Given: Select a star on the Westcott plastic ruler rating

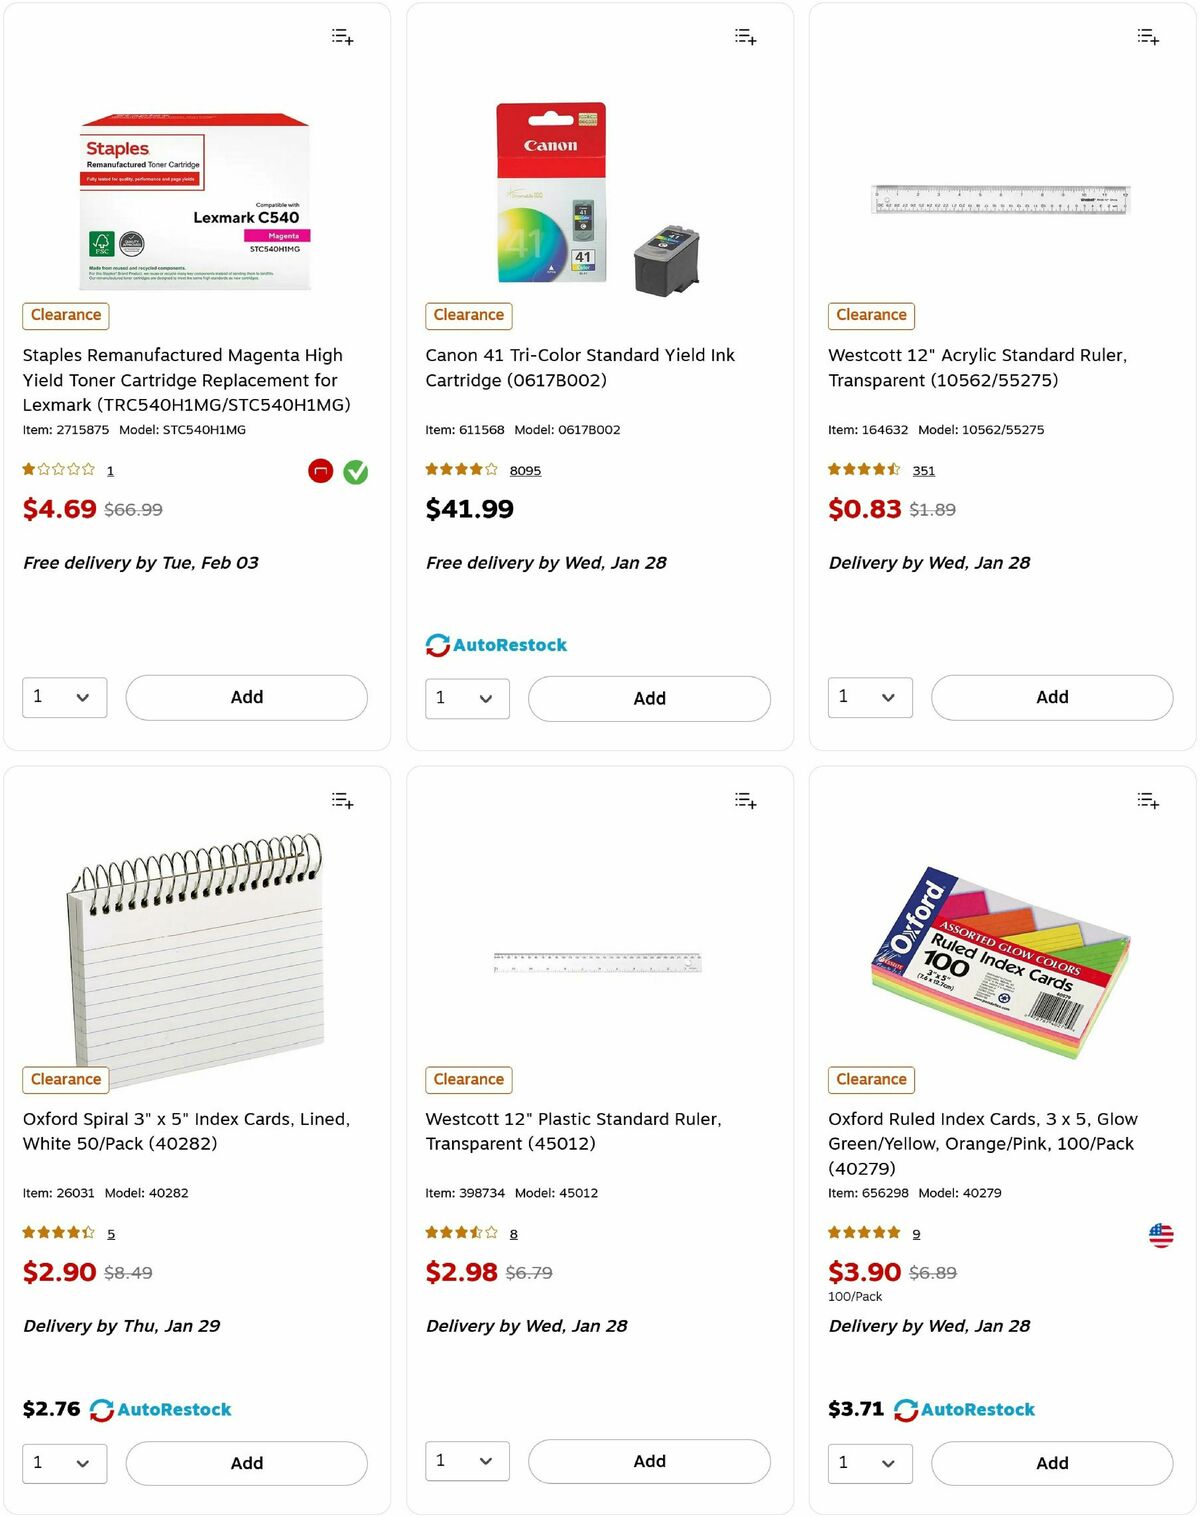Looking at the screenshot, I should point(455,1233).
